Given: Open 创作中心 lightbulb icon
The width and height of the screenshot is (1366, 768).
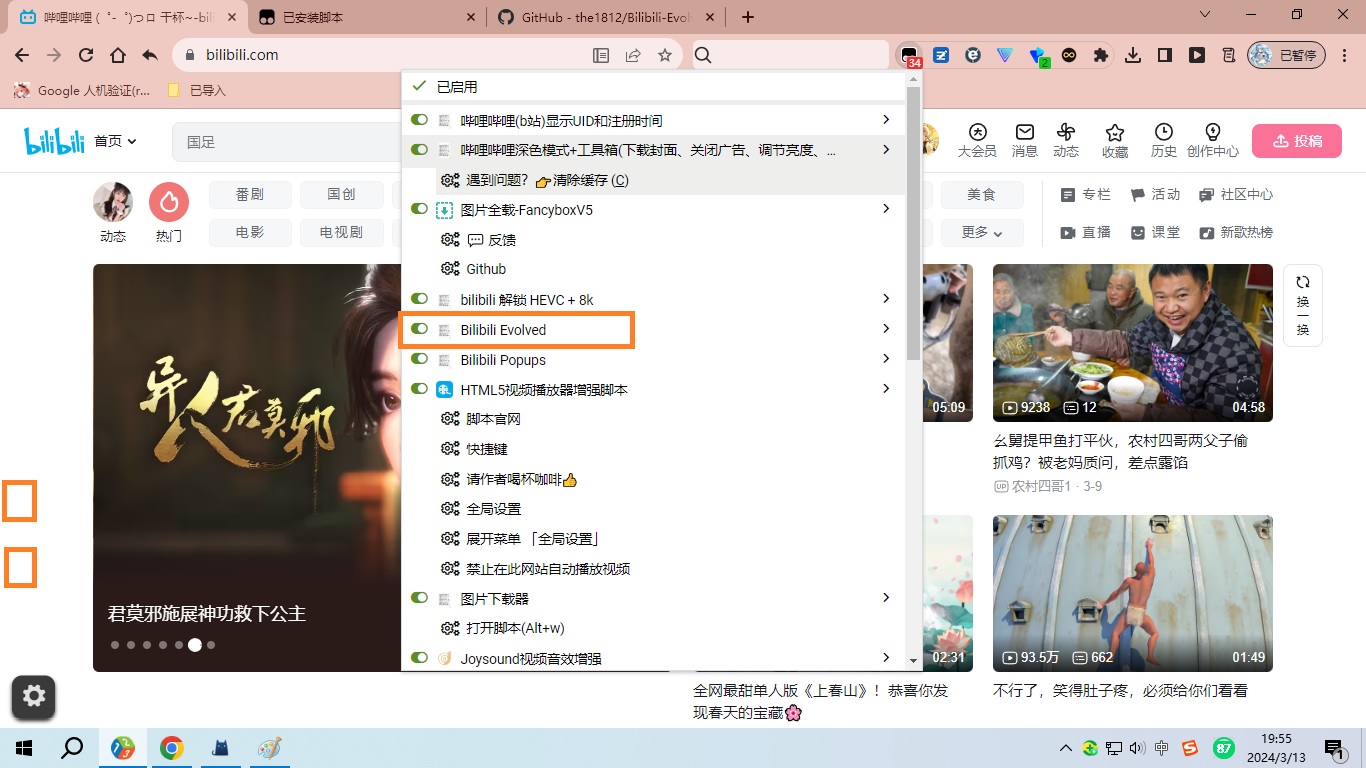Looking at the screenshot, I should tap(1213, 141).
